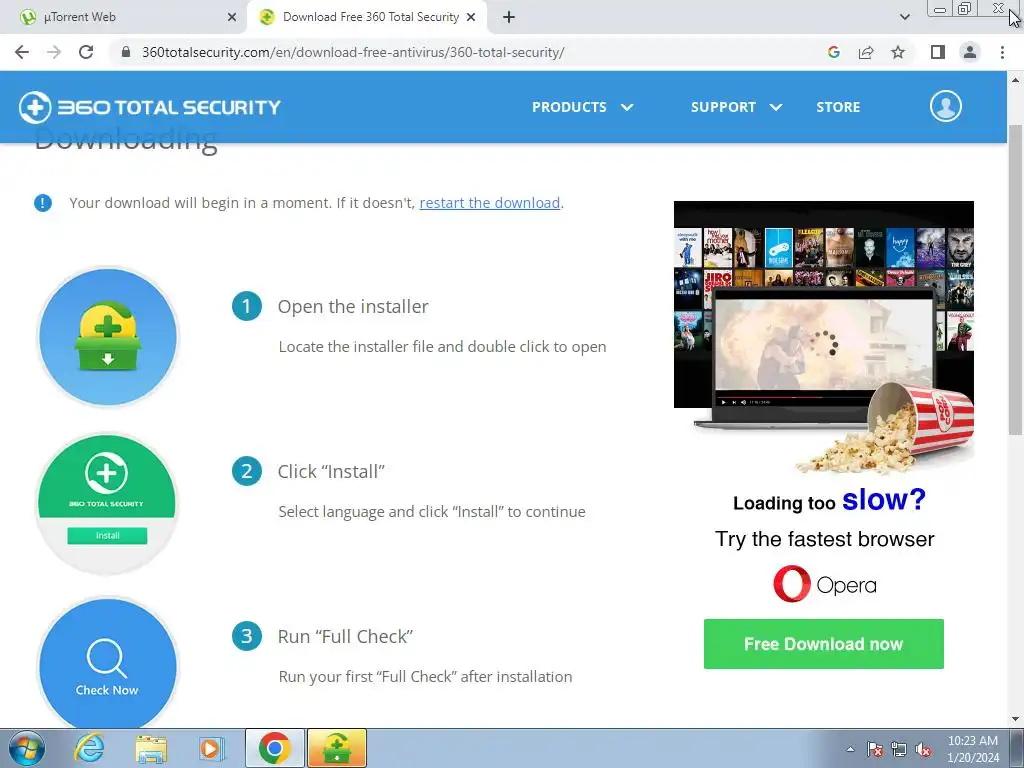Click the Opera movie ad image
The height and width of the screenshot is (768, 1024).
[824, 336]
